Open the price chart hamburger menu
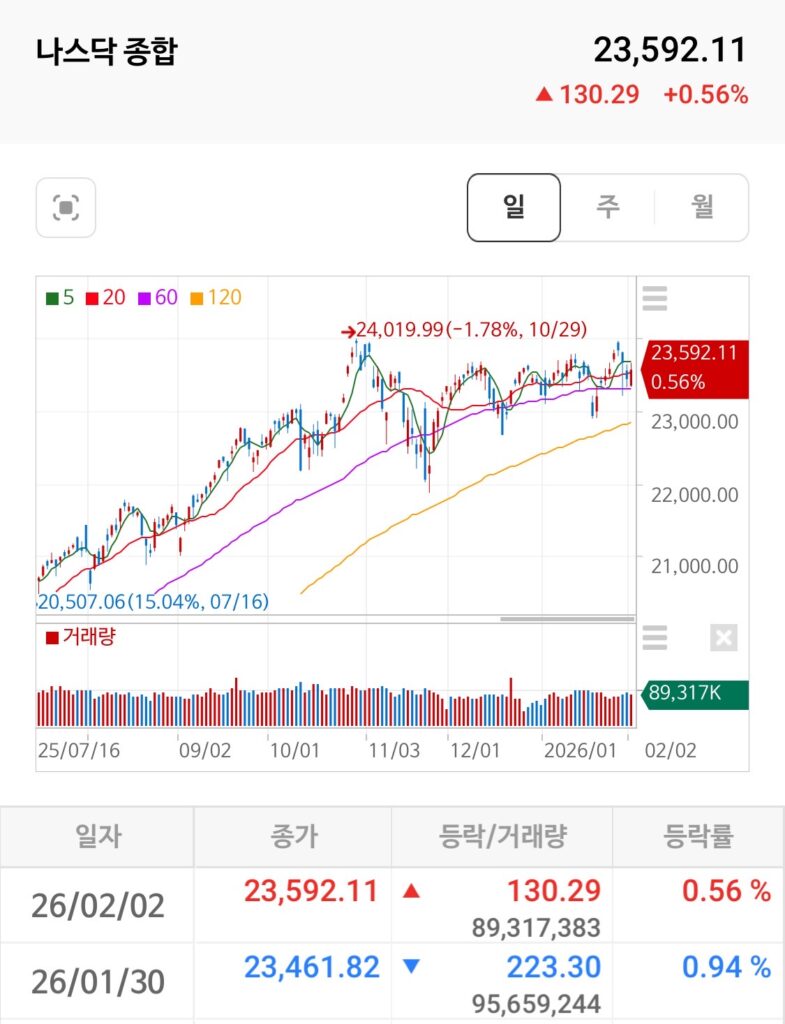The image size is (785, 1024). pos(655,298)
